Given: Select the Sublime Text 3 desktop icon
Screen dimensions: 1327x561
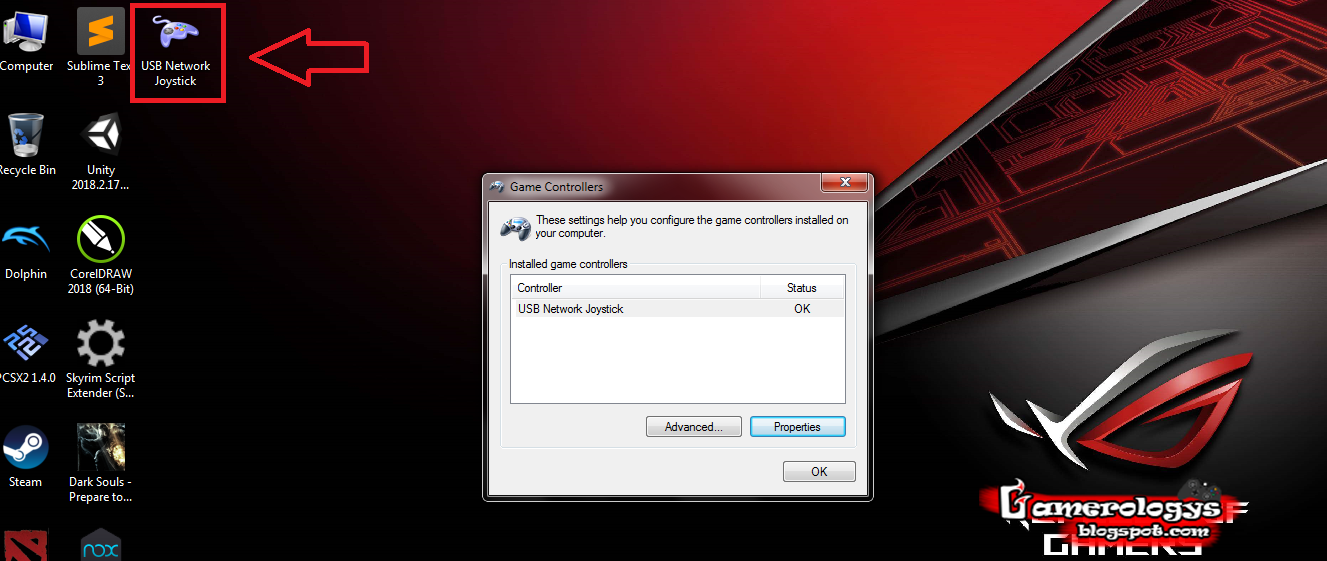Looking at the screenshot, I should (x=100, y=48).
